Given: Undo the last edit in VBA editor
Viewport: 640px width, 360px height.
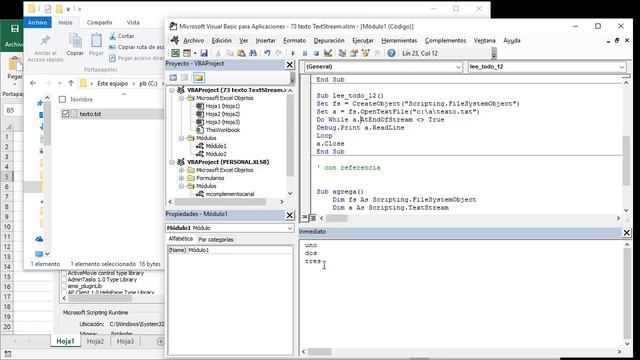Looking at the screenshot, I should click(x=267, y=53).
